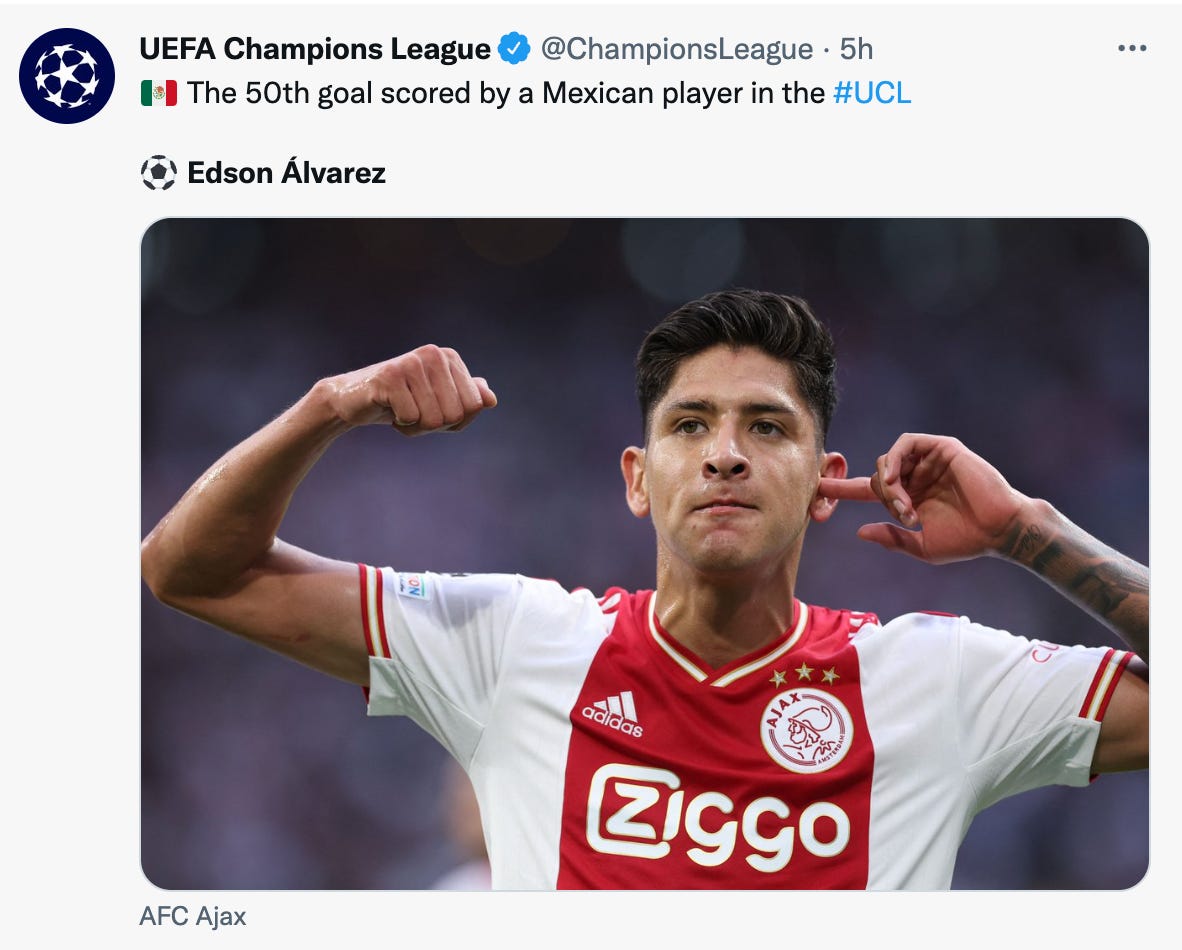1182x950 pixels.
Task: Click the UEFA Champions League display name
Action: coord(315,49)
